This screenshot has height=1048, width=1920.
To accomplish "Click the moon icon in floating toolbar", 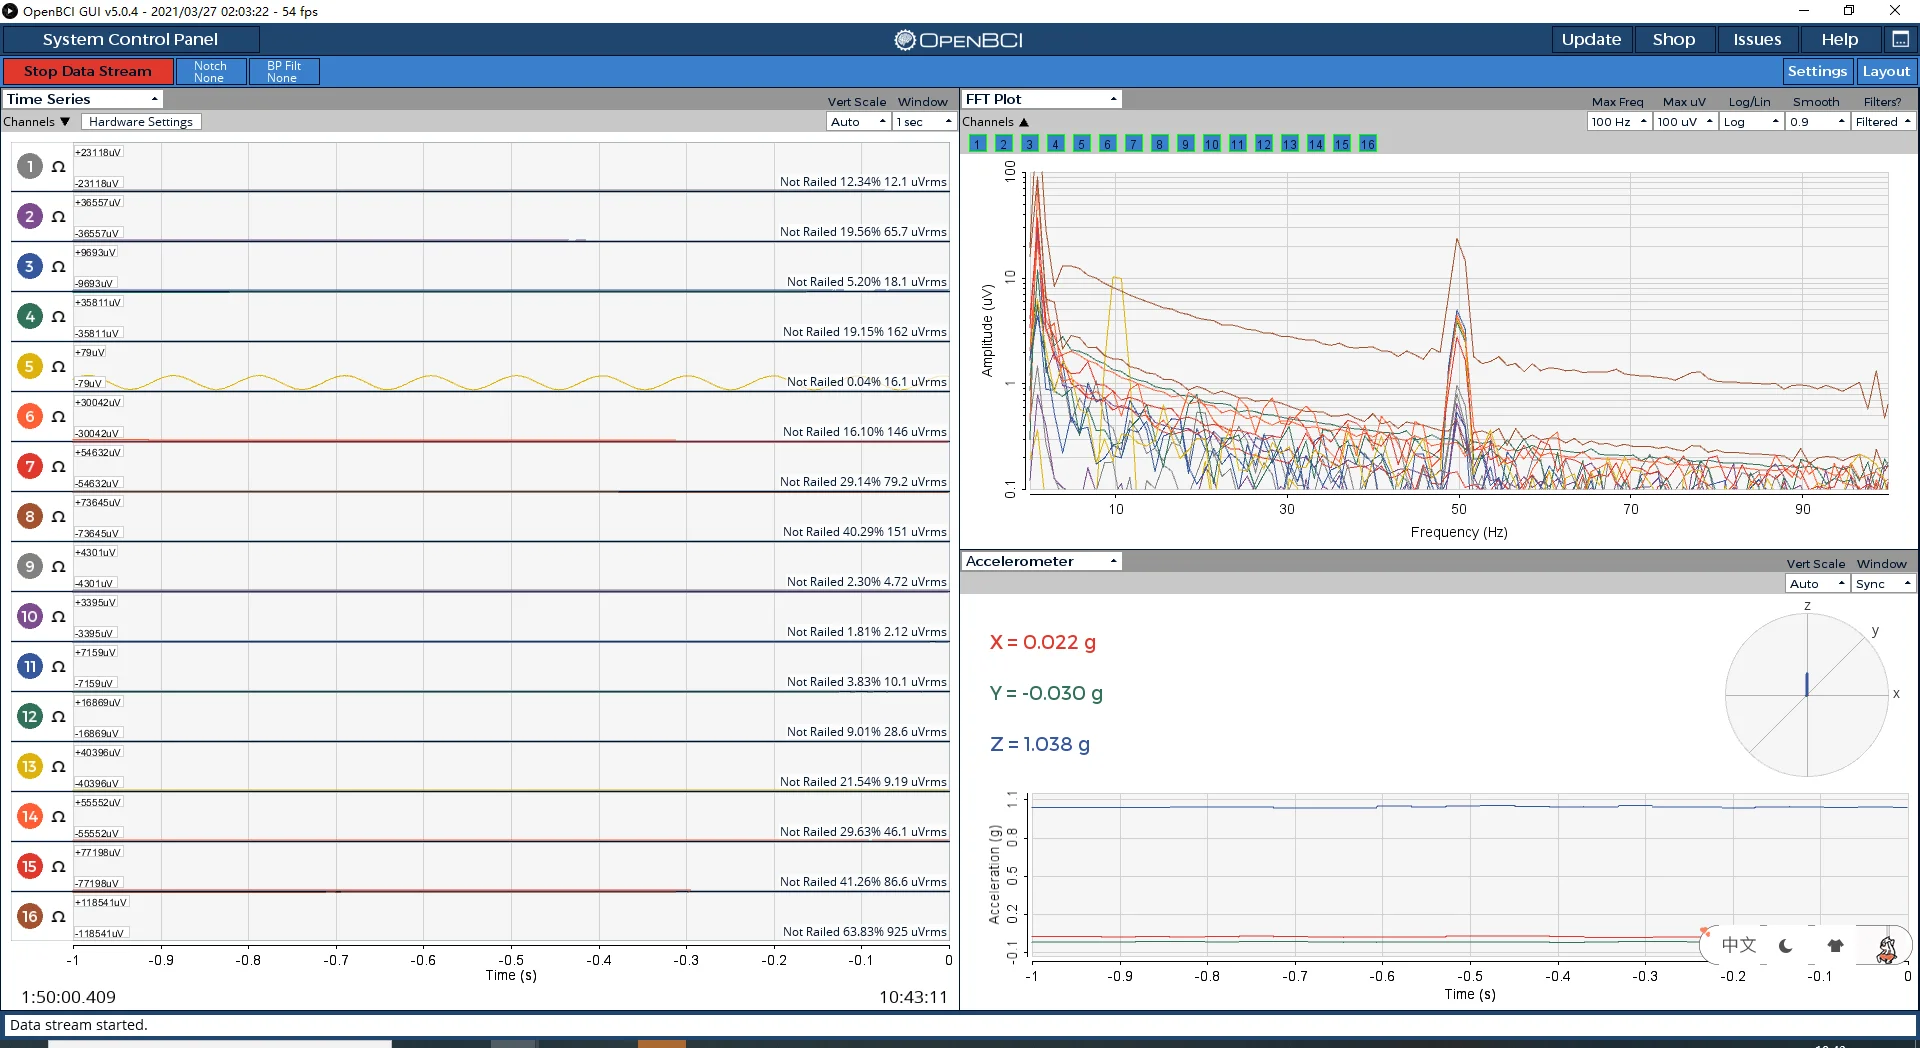I will click(x=1786, y=945).
